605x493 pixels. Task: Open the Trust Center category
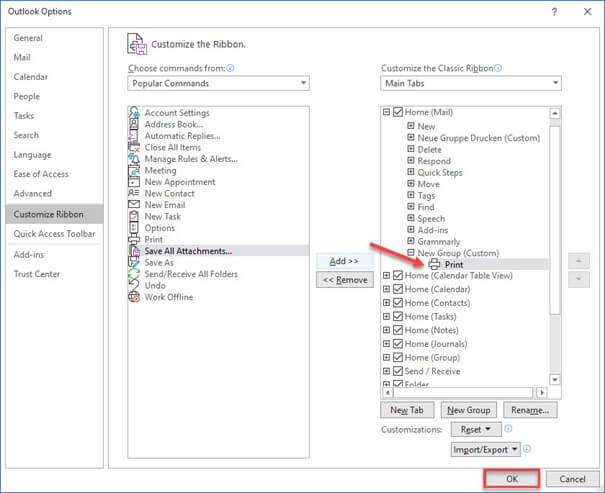click(37, 274)
